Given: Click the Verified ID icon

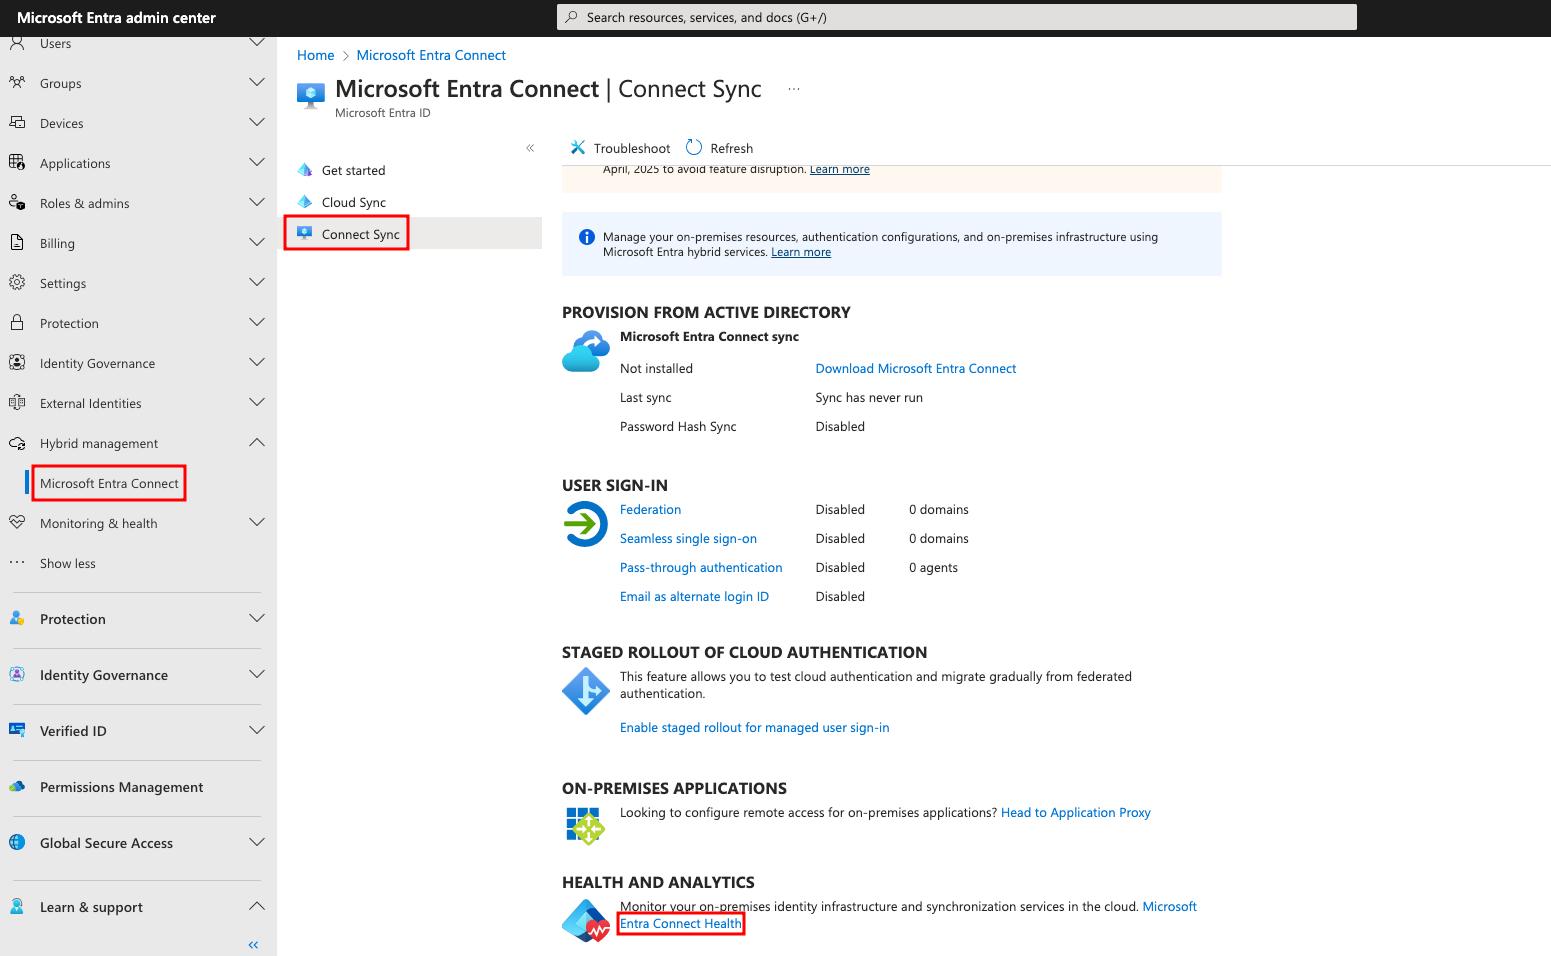Looking at the screenshot, I should (17, 731).
